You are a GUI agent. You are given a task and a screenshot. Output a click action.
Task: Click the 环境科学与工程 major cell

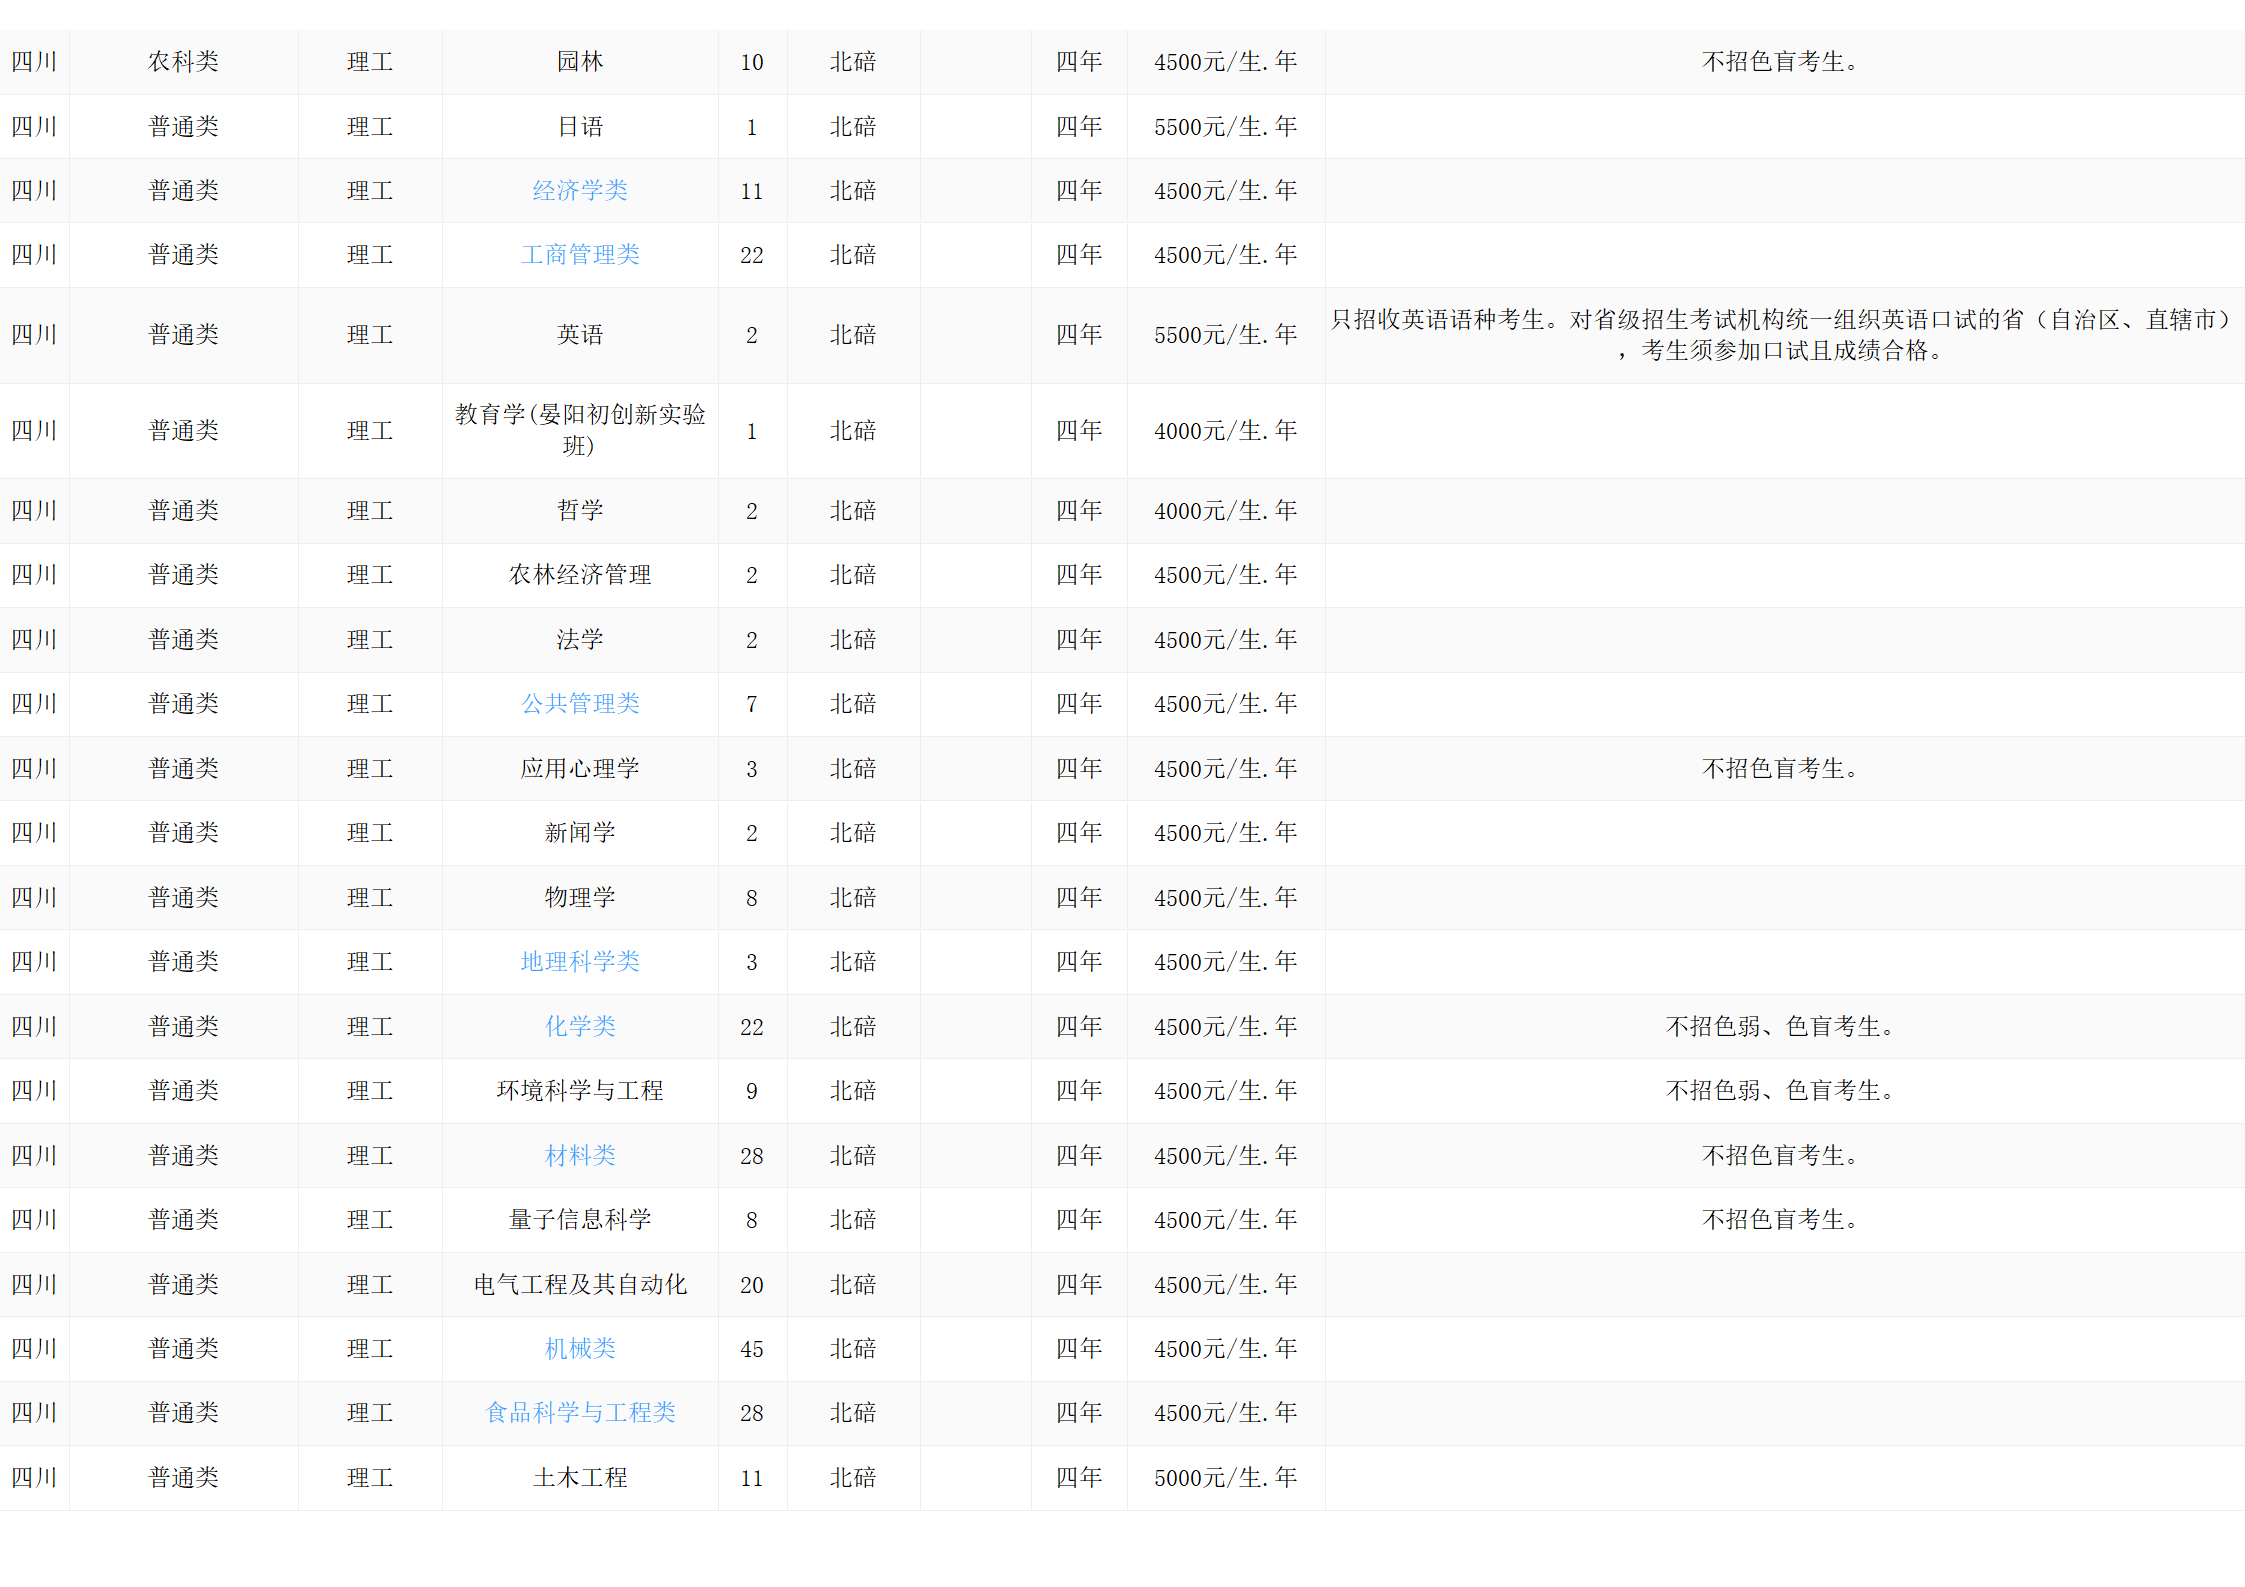[x=580, y=1091]
